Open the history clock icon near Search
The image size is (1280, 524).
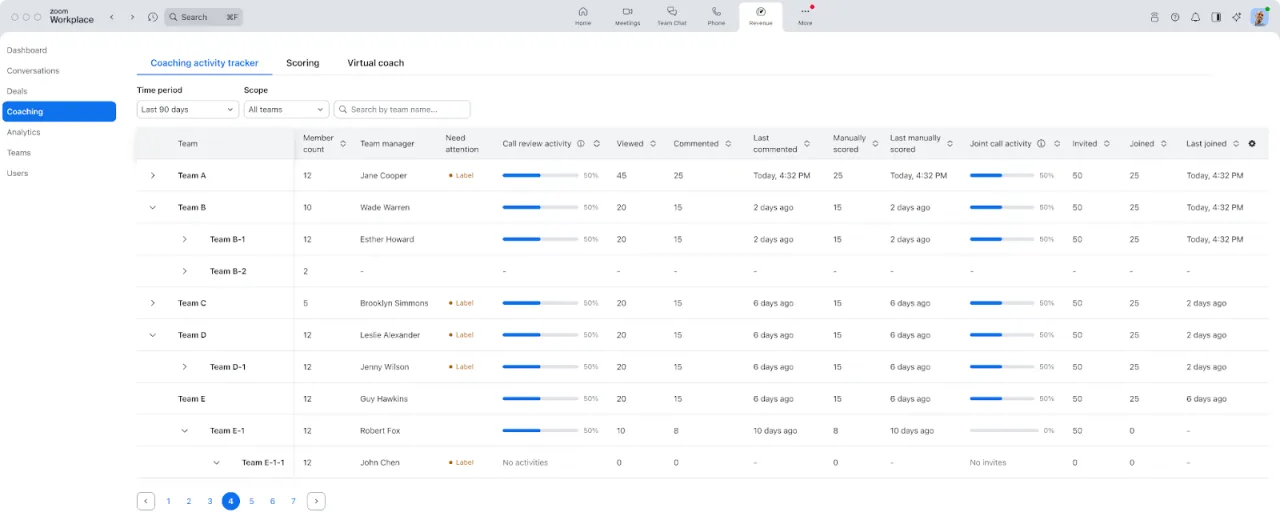click(152, 17)
